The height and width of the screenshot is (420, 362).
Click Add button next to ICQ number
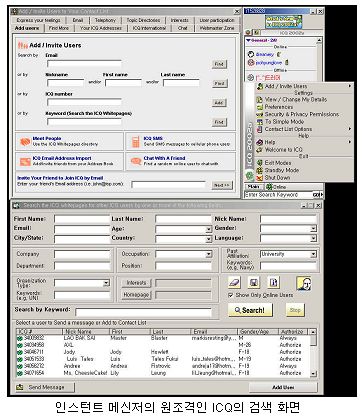[219, 103]
